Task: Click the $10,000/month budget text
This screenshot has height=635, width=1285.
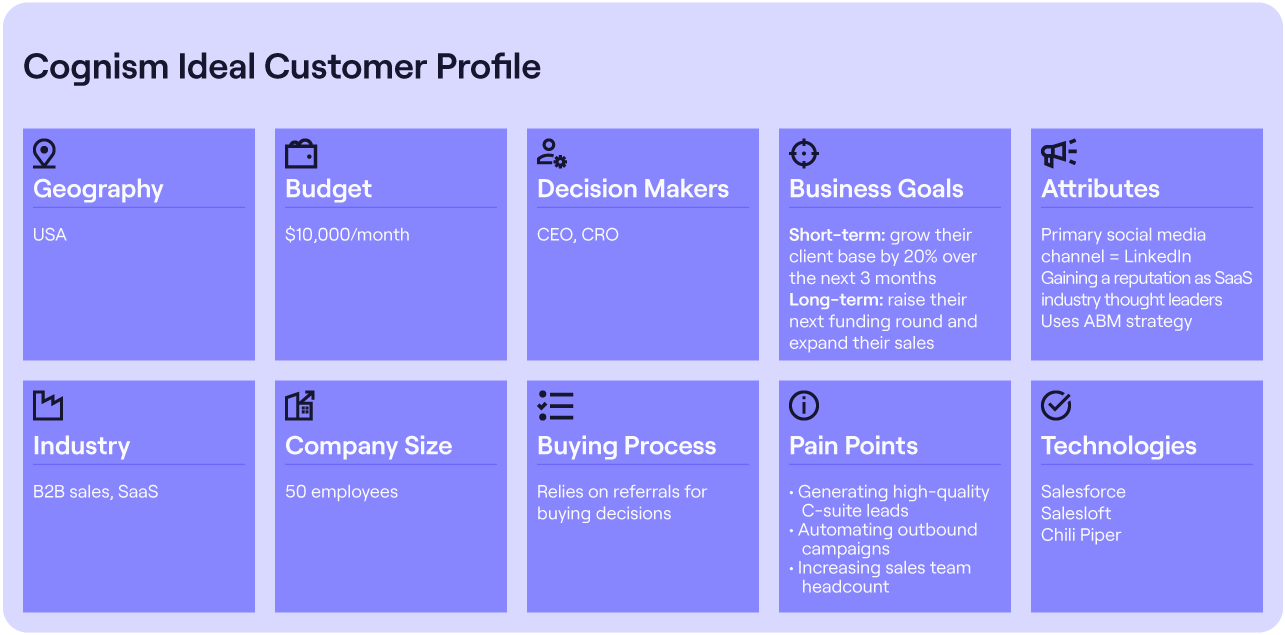Action: pyautogui.click(x=347, y=235)
